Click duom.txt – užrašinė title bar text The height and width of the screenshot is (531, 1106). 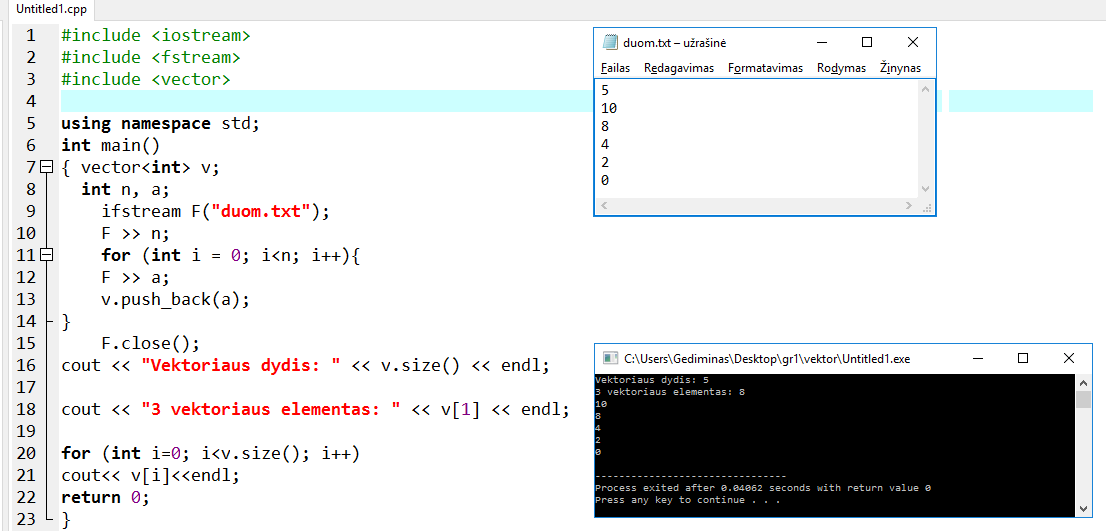[675, 43]
